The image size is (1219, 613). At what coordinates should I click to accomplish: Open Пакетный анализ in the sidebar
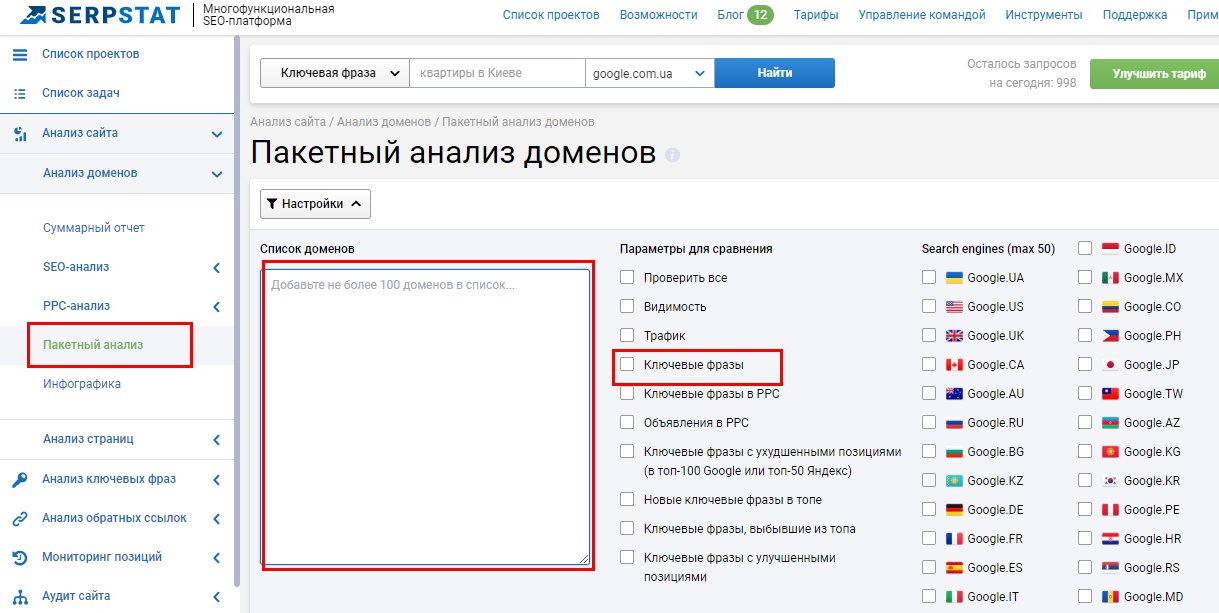tap(93, 345)
